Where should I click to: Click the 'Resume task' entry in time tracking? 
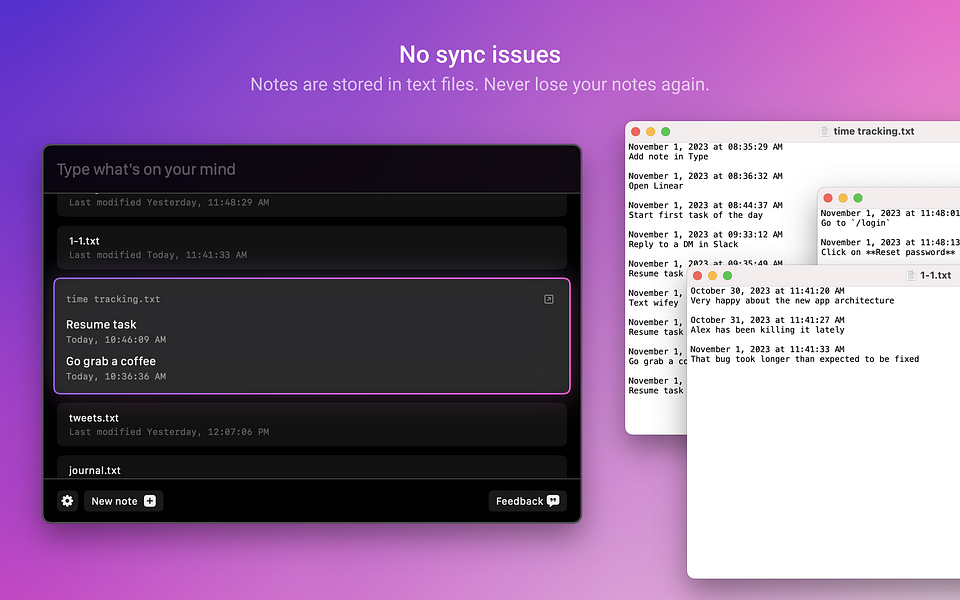click(x=101, y=324)
